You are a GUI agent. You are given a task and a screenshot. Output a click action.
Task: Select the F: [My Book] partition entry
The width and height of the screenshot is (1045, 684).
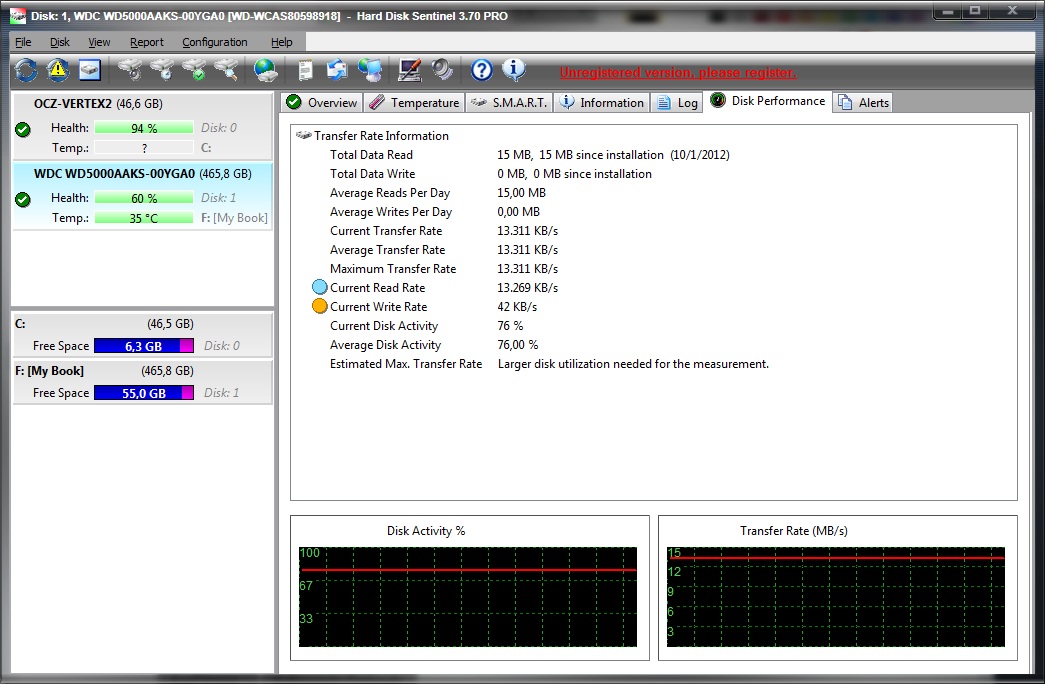(x=142, y=382)
